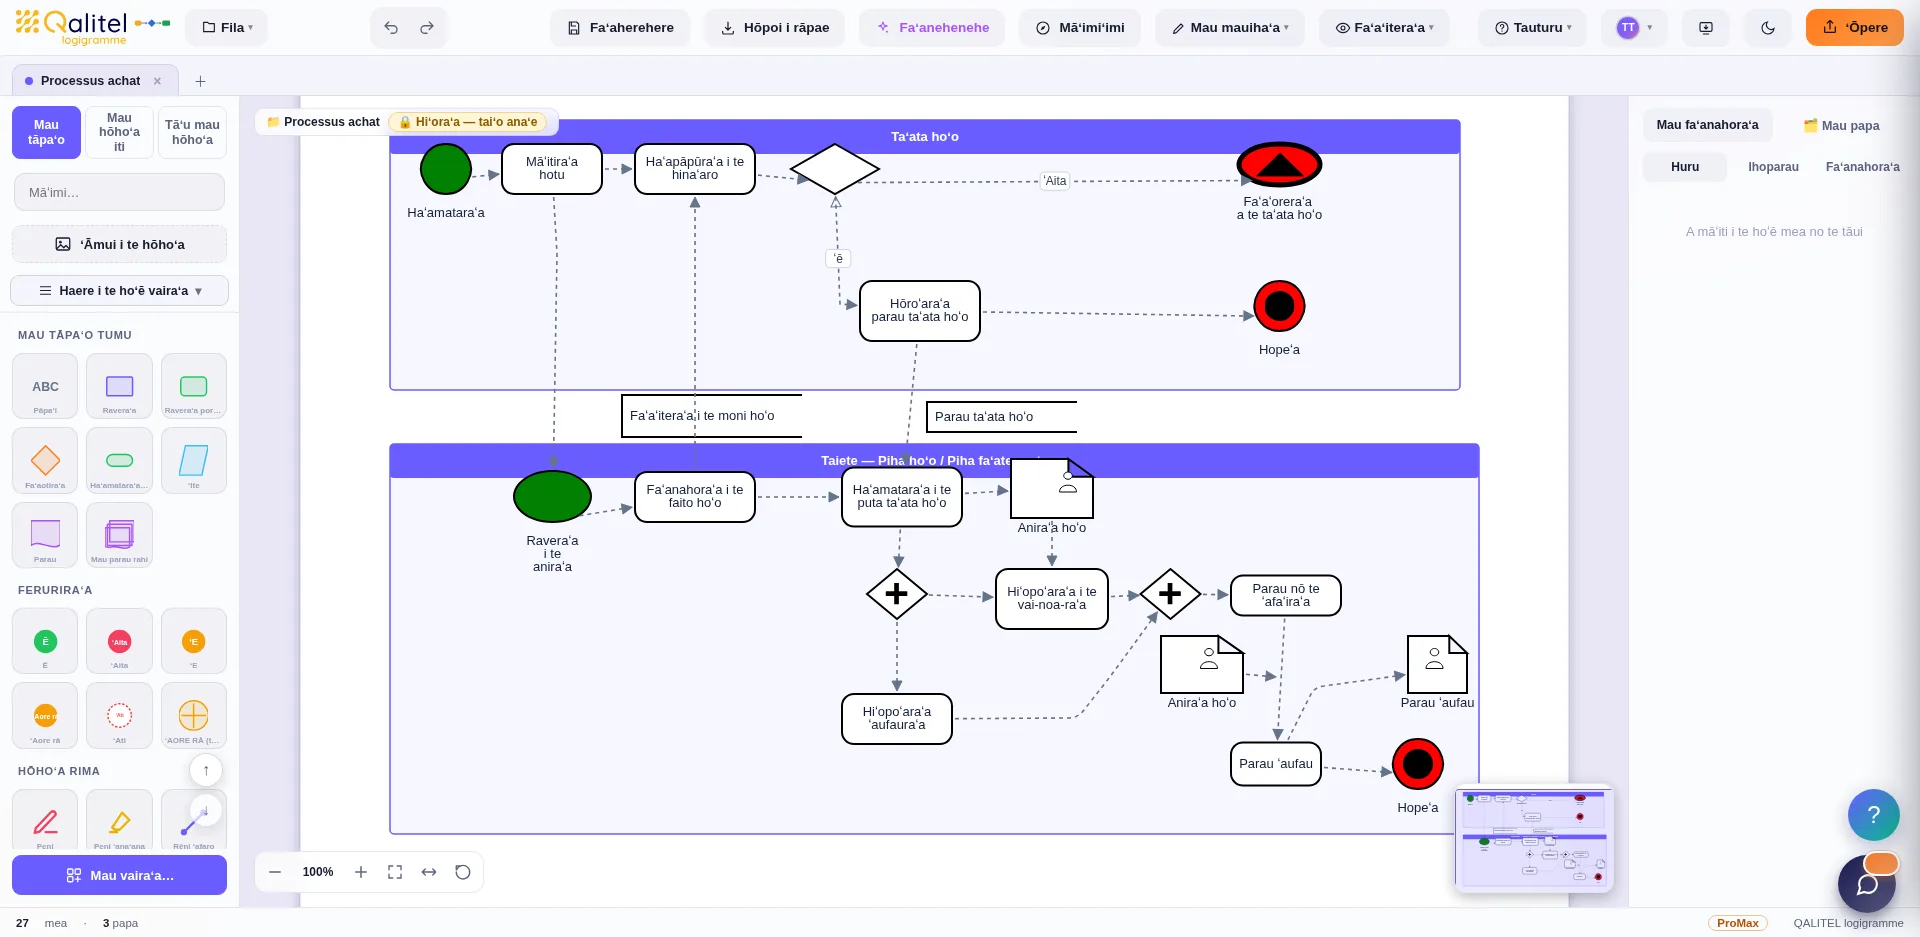The image size is (1920, 937).
Task: Select the 'AORE RĀ crossed-circle icon
Action: coord(193,715)
